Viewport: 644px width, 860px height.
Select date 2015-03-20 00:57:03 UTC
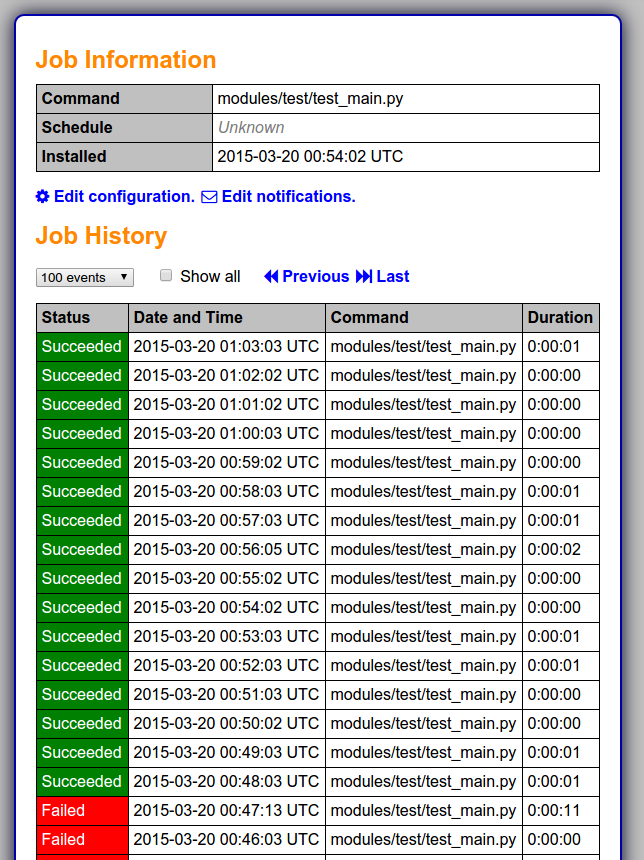pos(226,520)
